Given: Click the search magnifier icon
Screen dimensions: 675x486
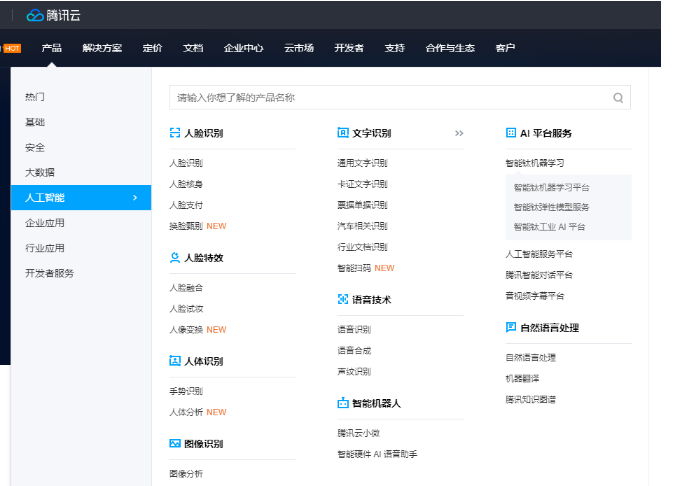Looking at the screenshot, I should pyautogui.click(x=618, y=98).
